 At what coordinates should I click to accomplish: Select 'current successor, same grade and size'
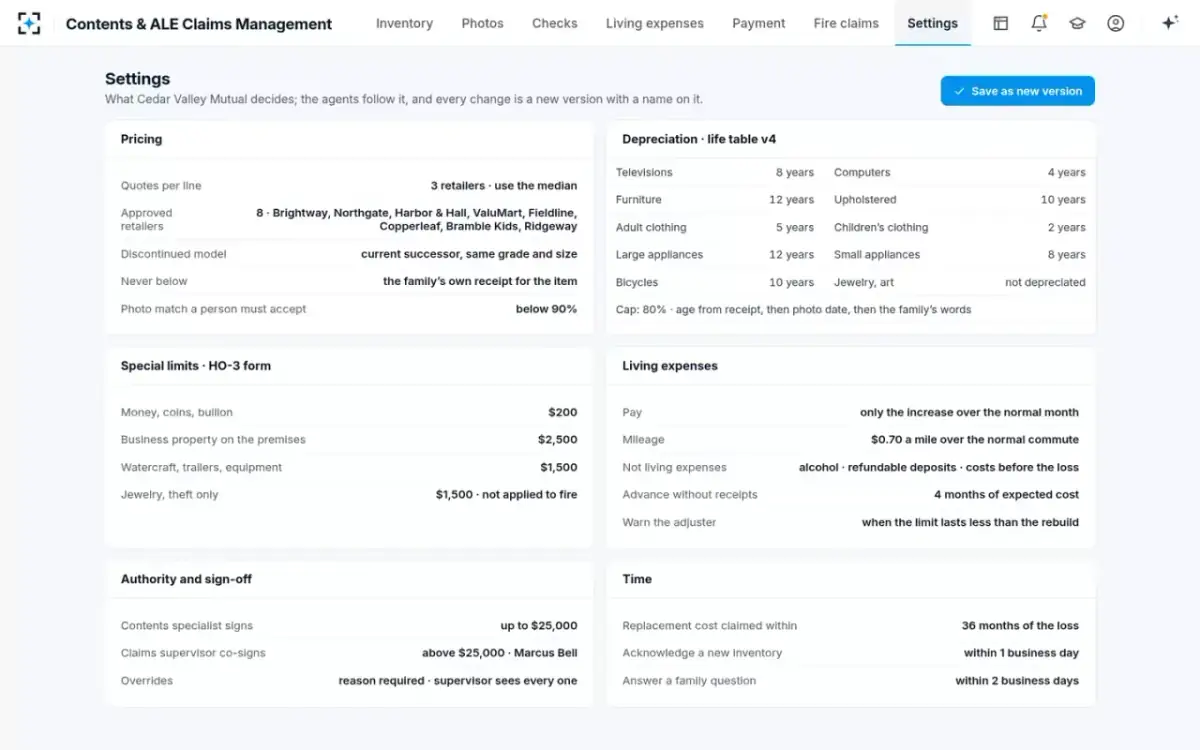click(x=469, y=254)
